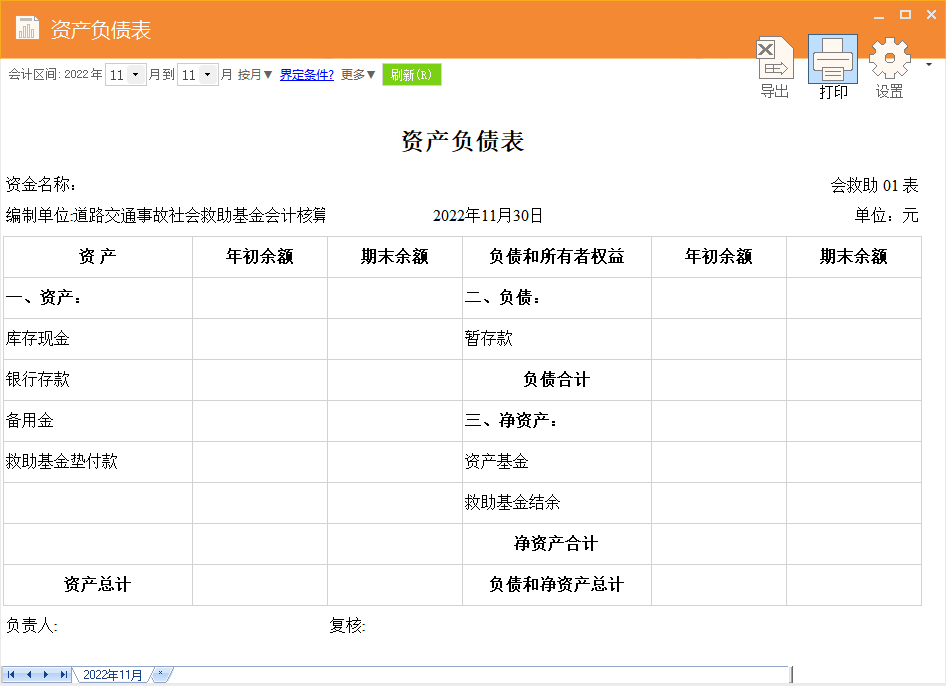Image resolution: width=946 pixels, height=686 pixels.
Task: Go to previous sheet using navigation arrow
Action: pyautogui.click(x=29, y=675)
